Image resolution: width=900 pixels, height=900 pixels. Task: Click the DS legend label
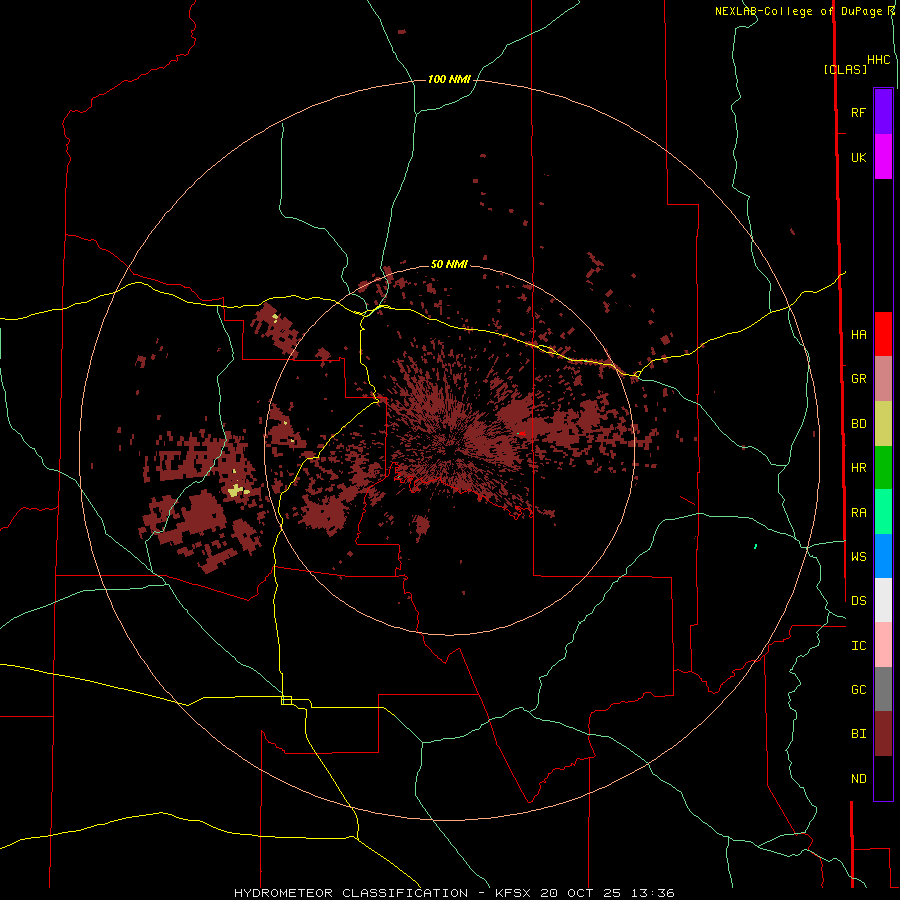point(858,601)
